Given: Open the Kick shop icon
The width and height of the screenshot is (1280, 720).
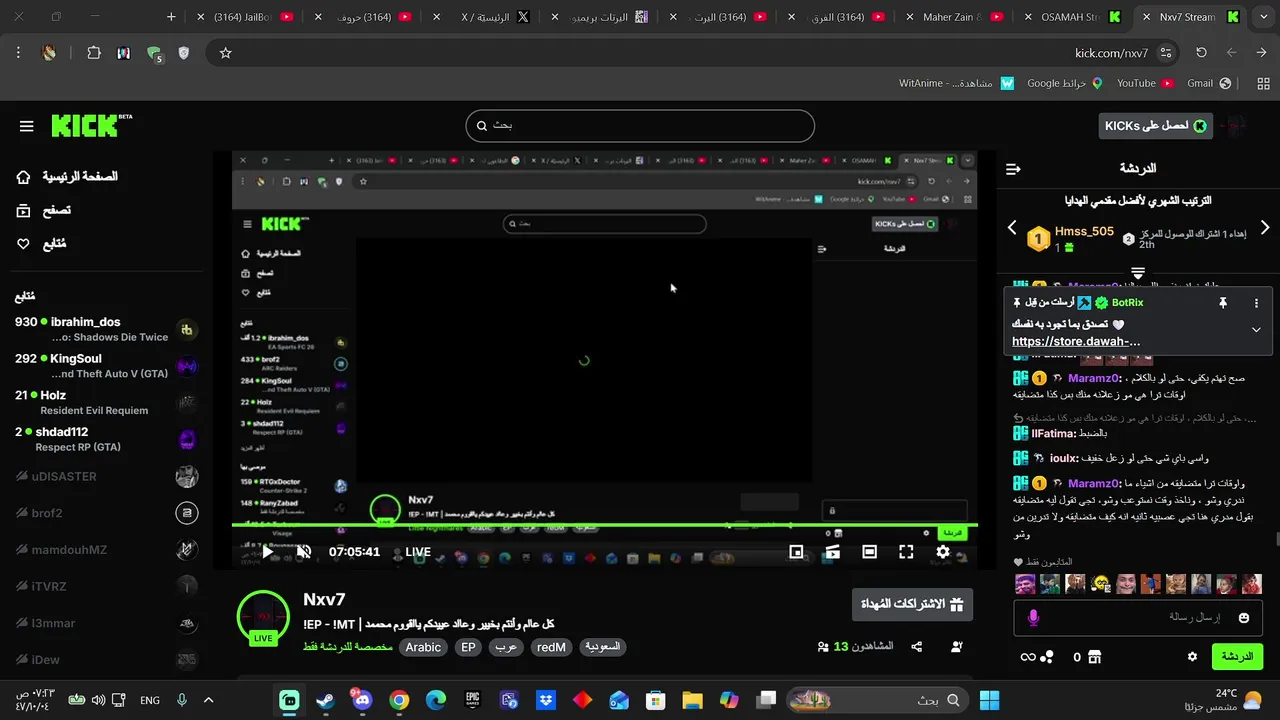Looking at the screenshot, I should 1094,657.
